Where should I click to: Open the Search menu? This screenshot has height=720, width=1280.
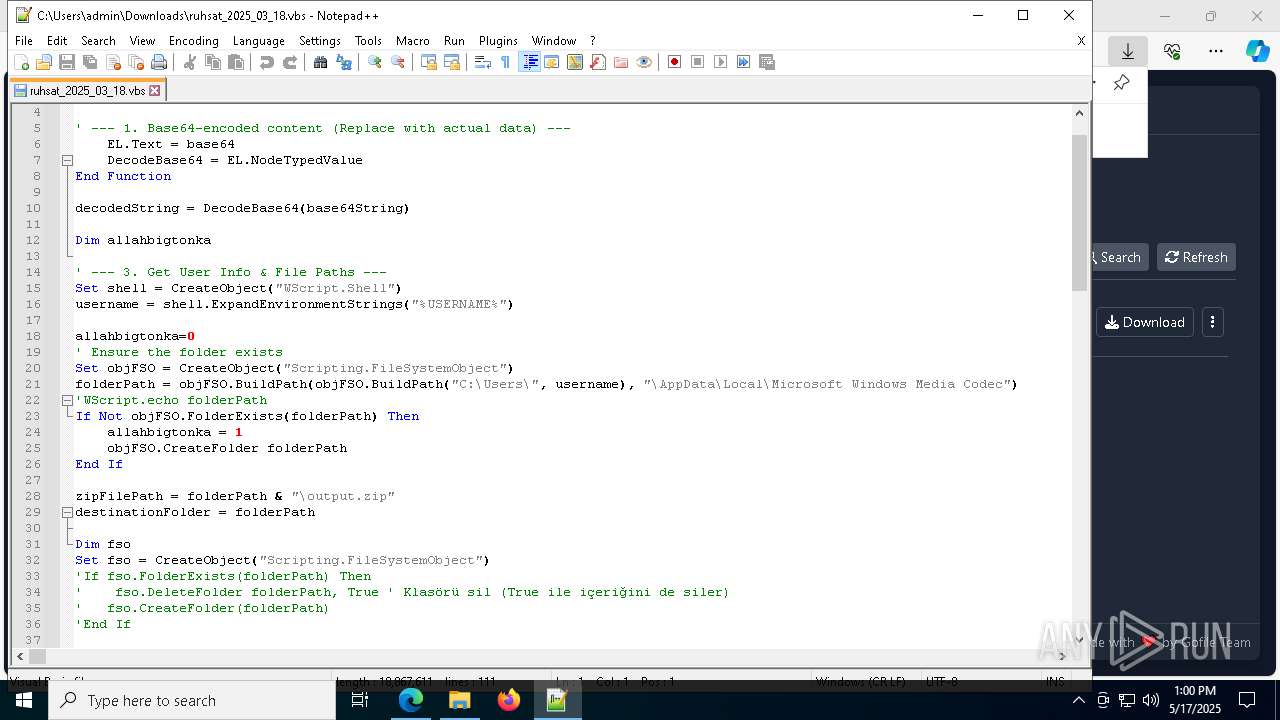pos(98,41)
